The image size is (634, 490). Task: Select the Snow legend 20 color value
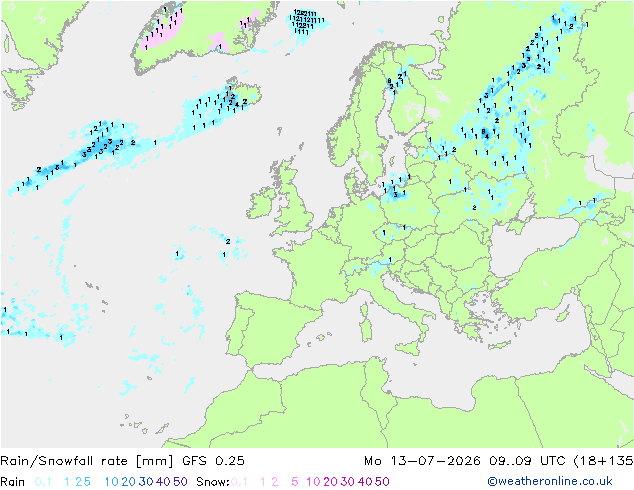point(330,482)
